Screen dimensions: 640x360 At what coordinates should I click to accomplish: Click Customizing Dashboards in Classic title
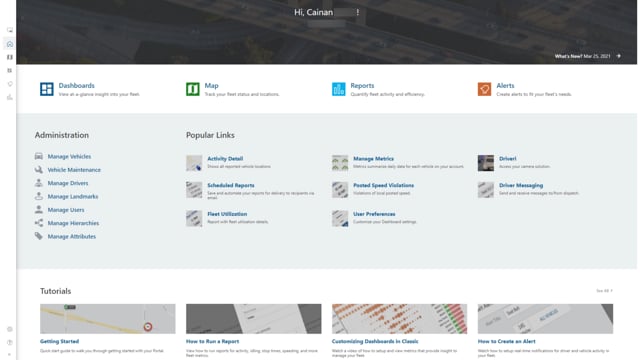375,341
